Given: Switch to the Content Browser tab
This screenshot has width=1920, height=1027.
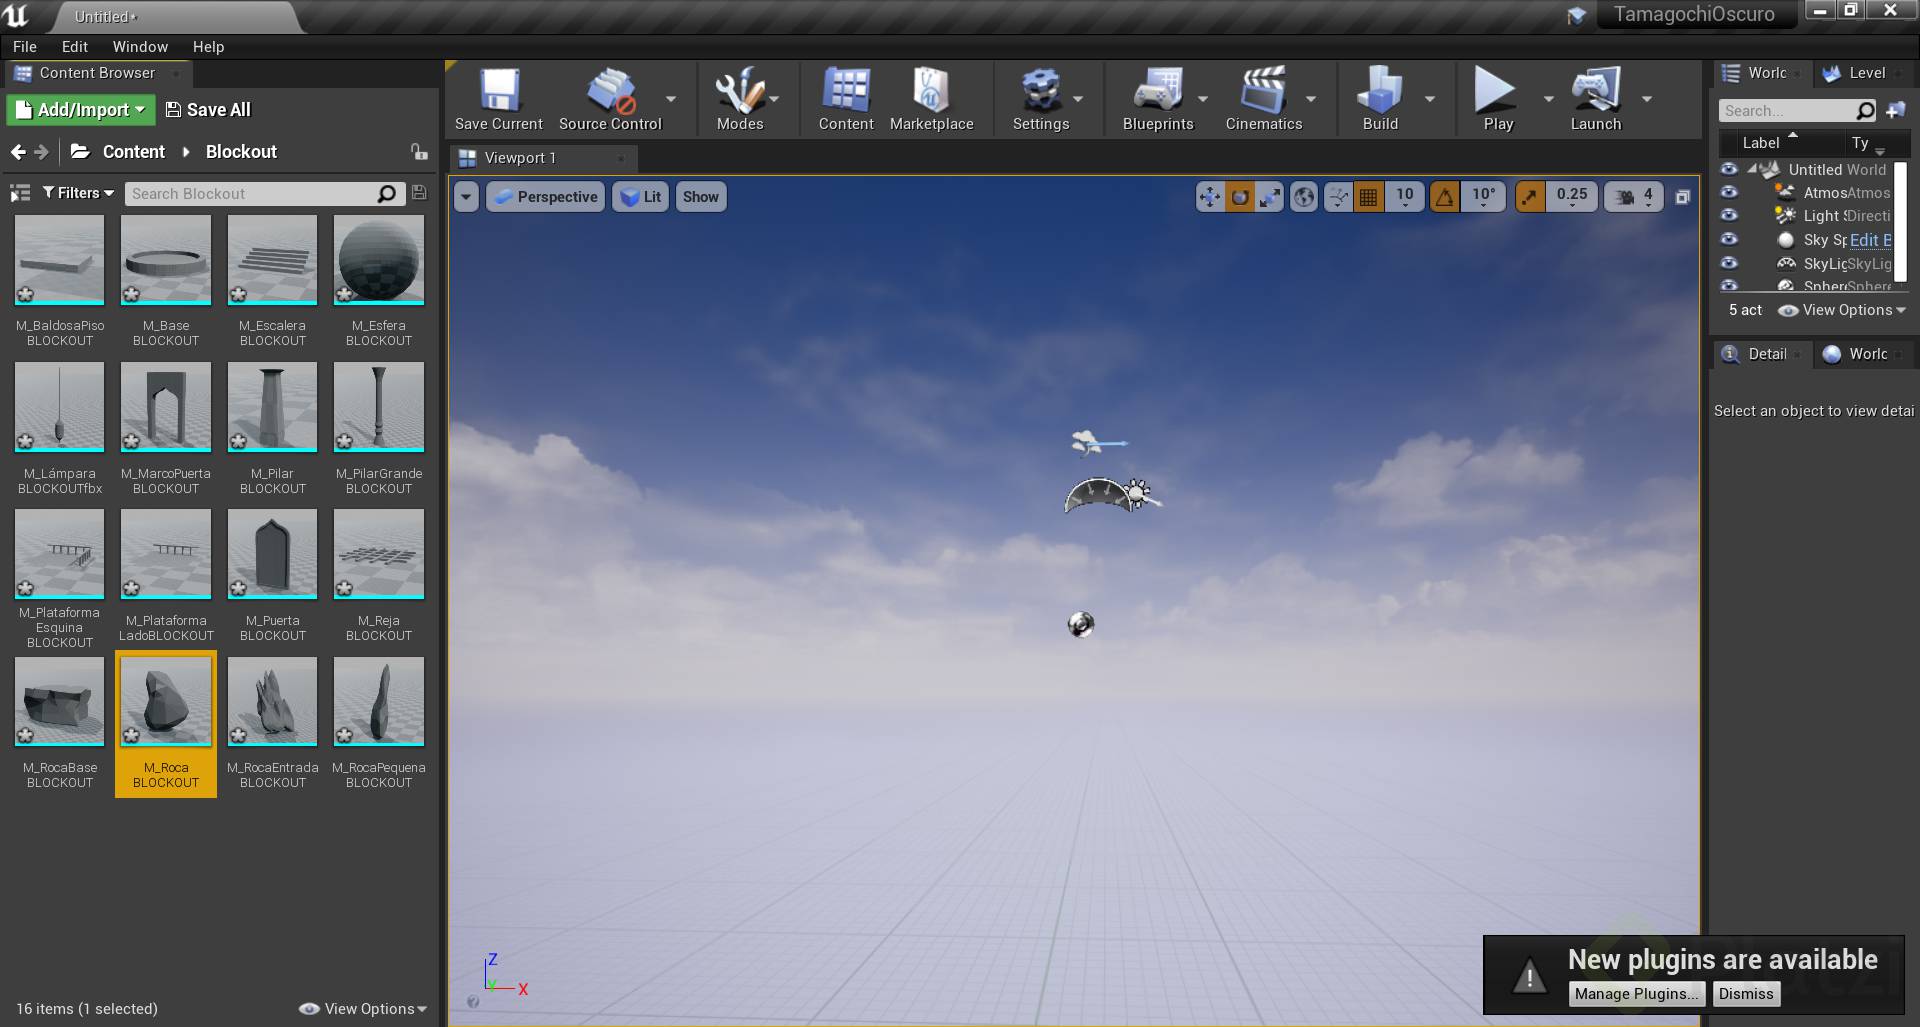Looking at the screenshot, I should click(x=97, y=73).
